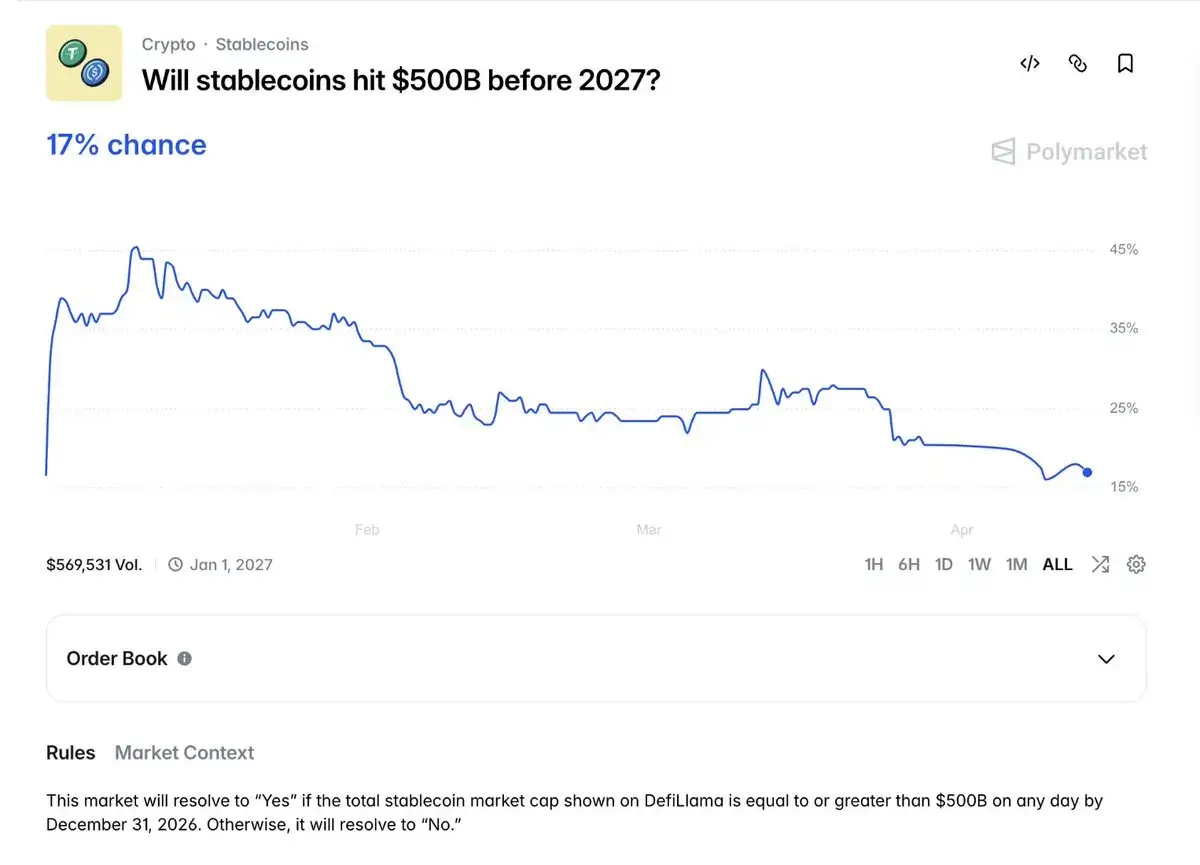
Task: Click the clock icon beside Jan 1, 2027
Action: point(176,564)
